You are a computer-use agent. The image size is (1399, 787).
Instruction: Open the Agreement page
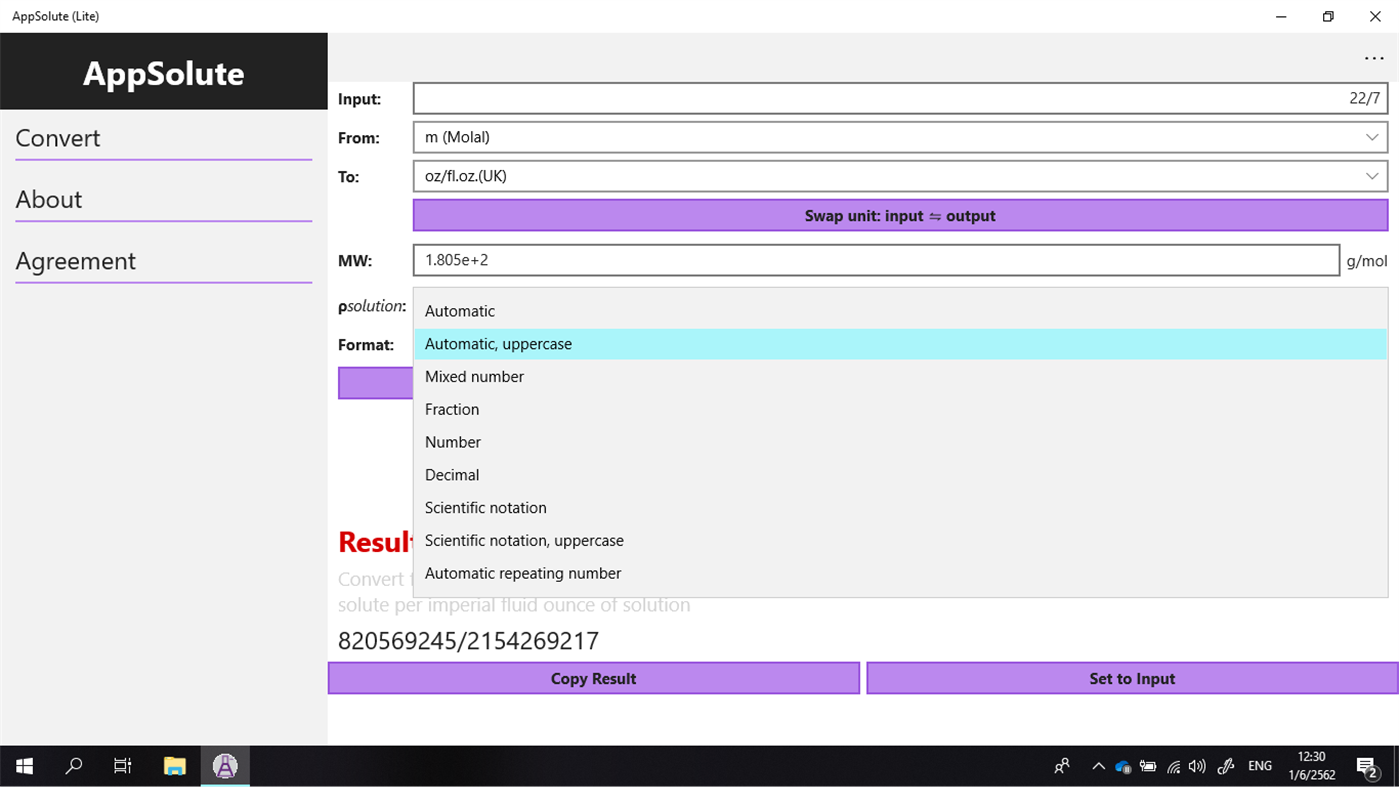pyautogui.click(x=75, y=261)
